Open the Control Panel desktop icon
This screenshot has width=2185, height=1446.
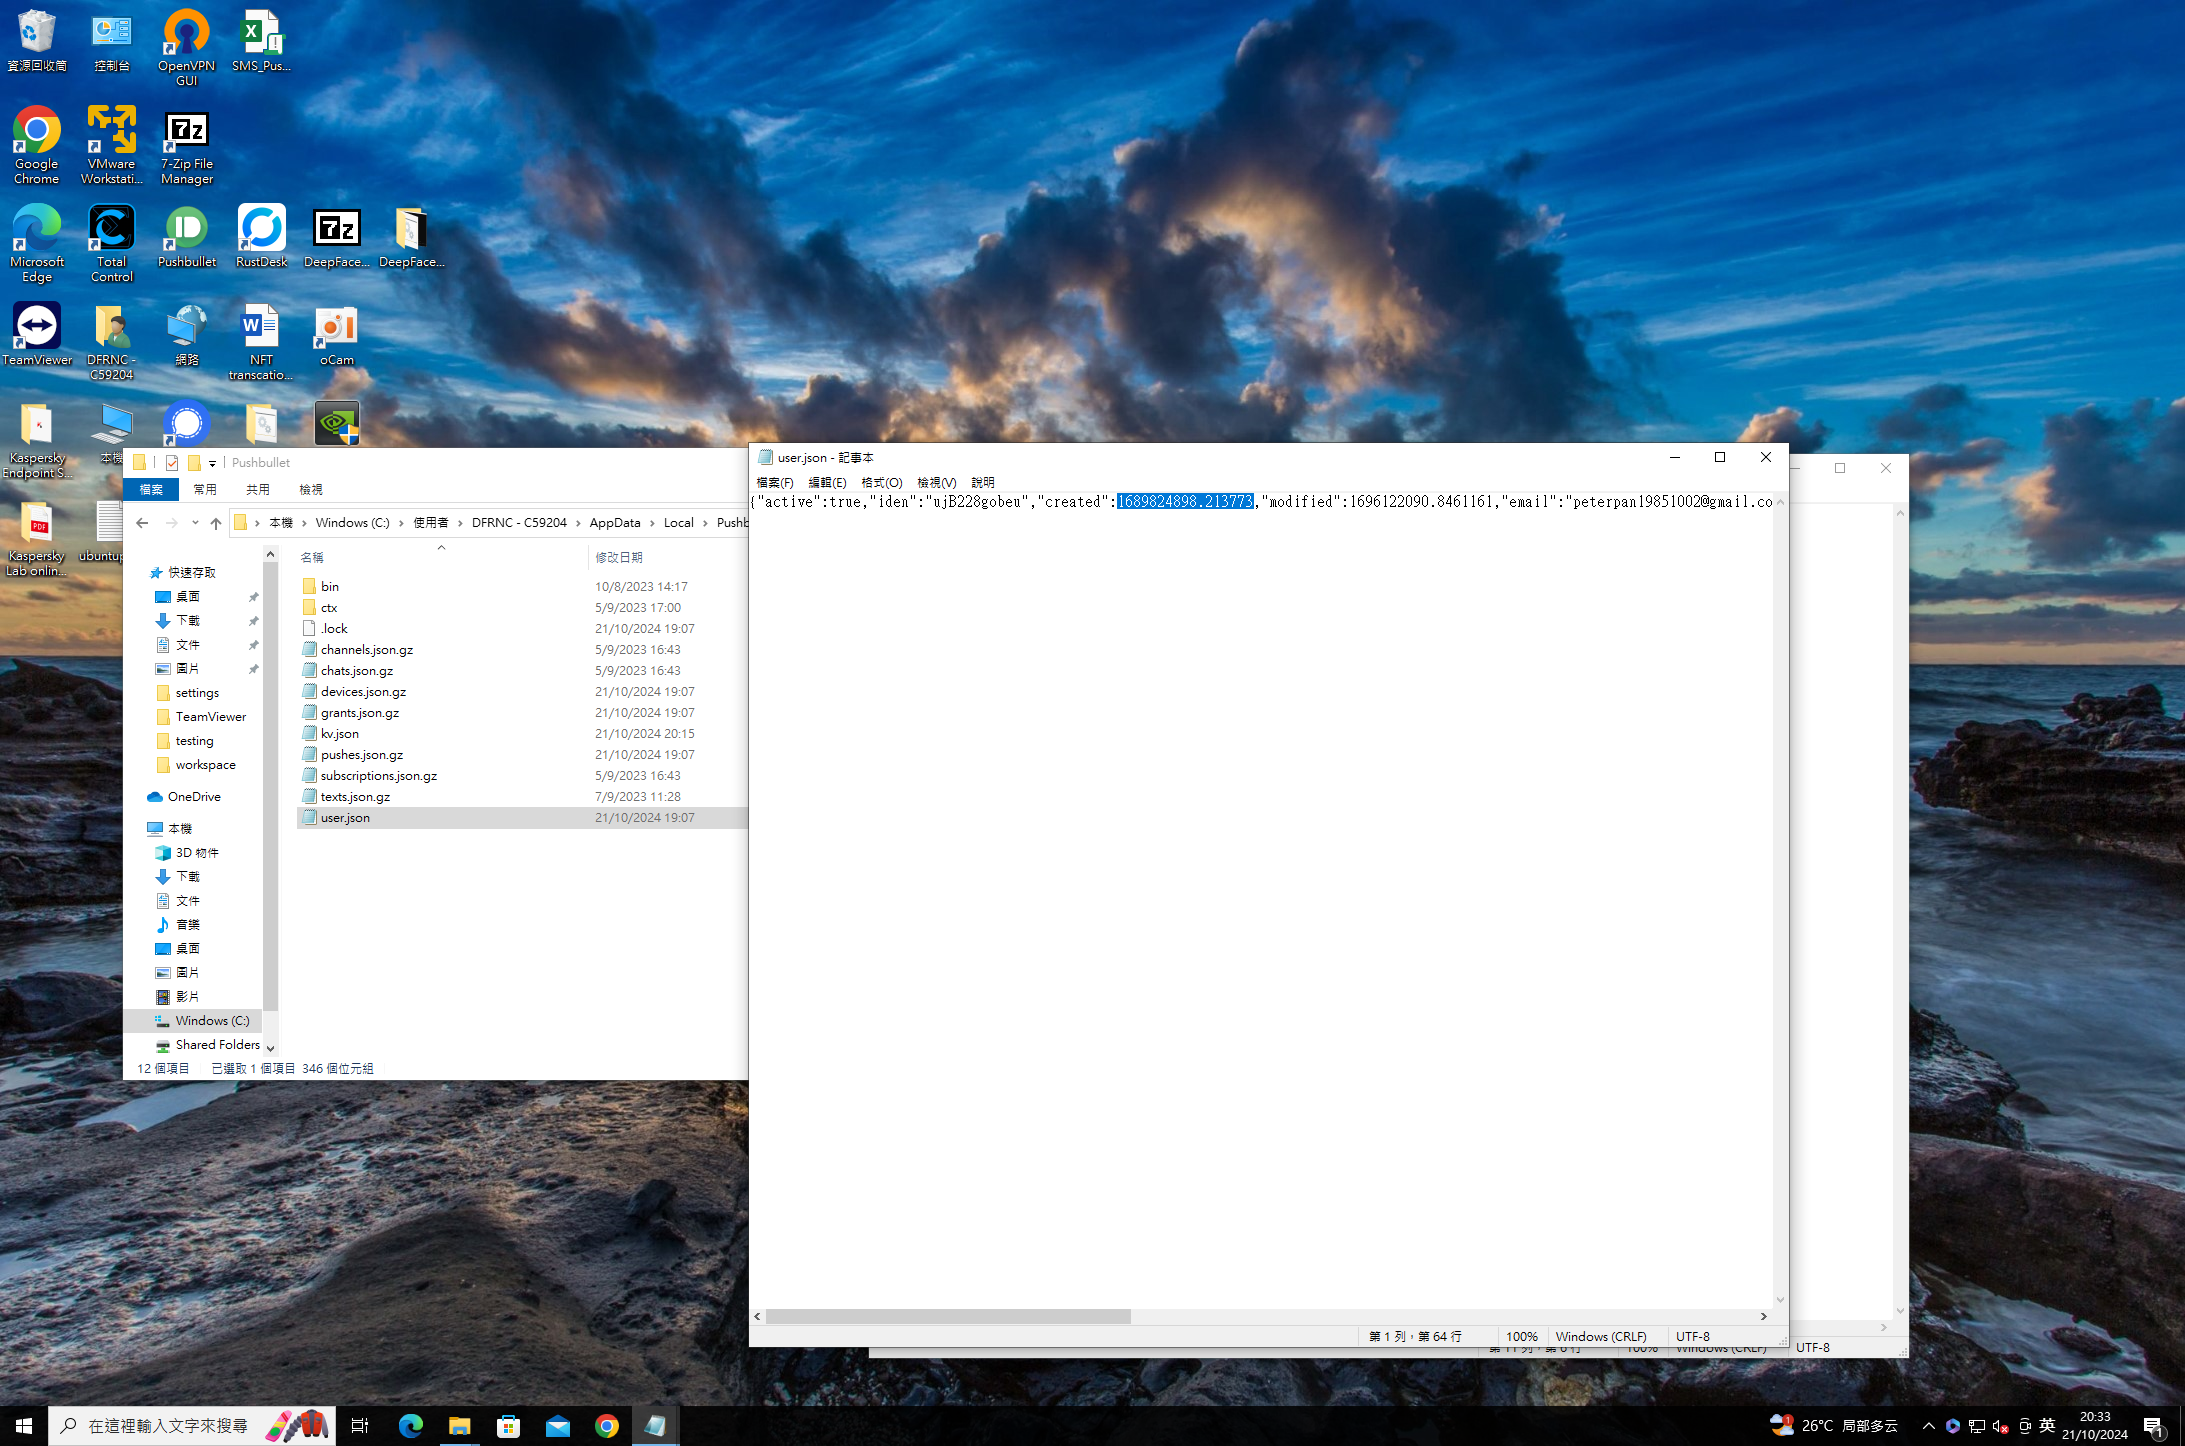[x=112, y=40]
